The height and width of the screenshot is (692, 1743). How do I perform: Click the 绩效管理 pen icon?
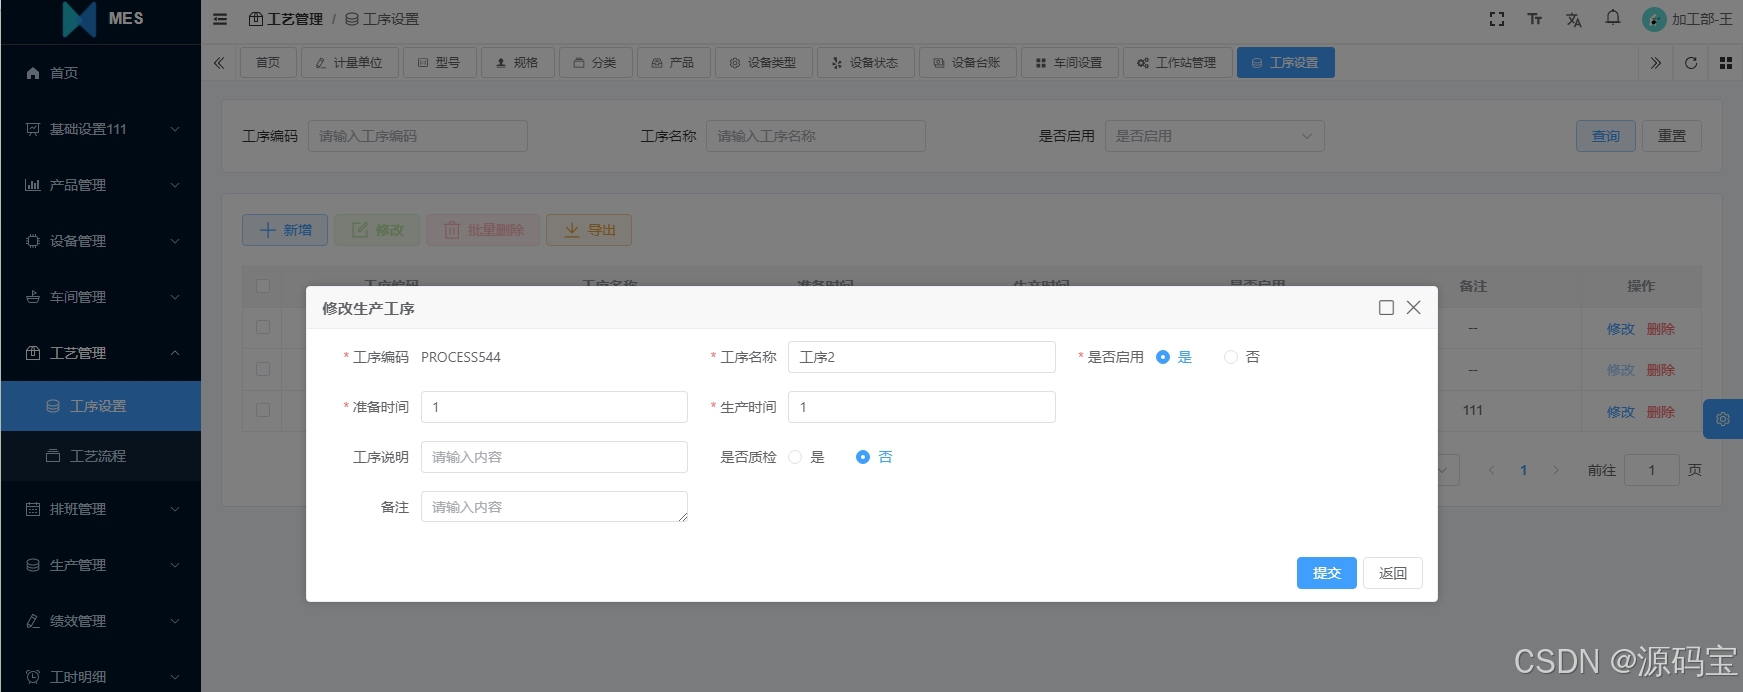click(x=33, y=621)
